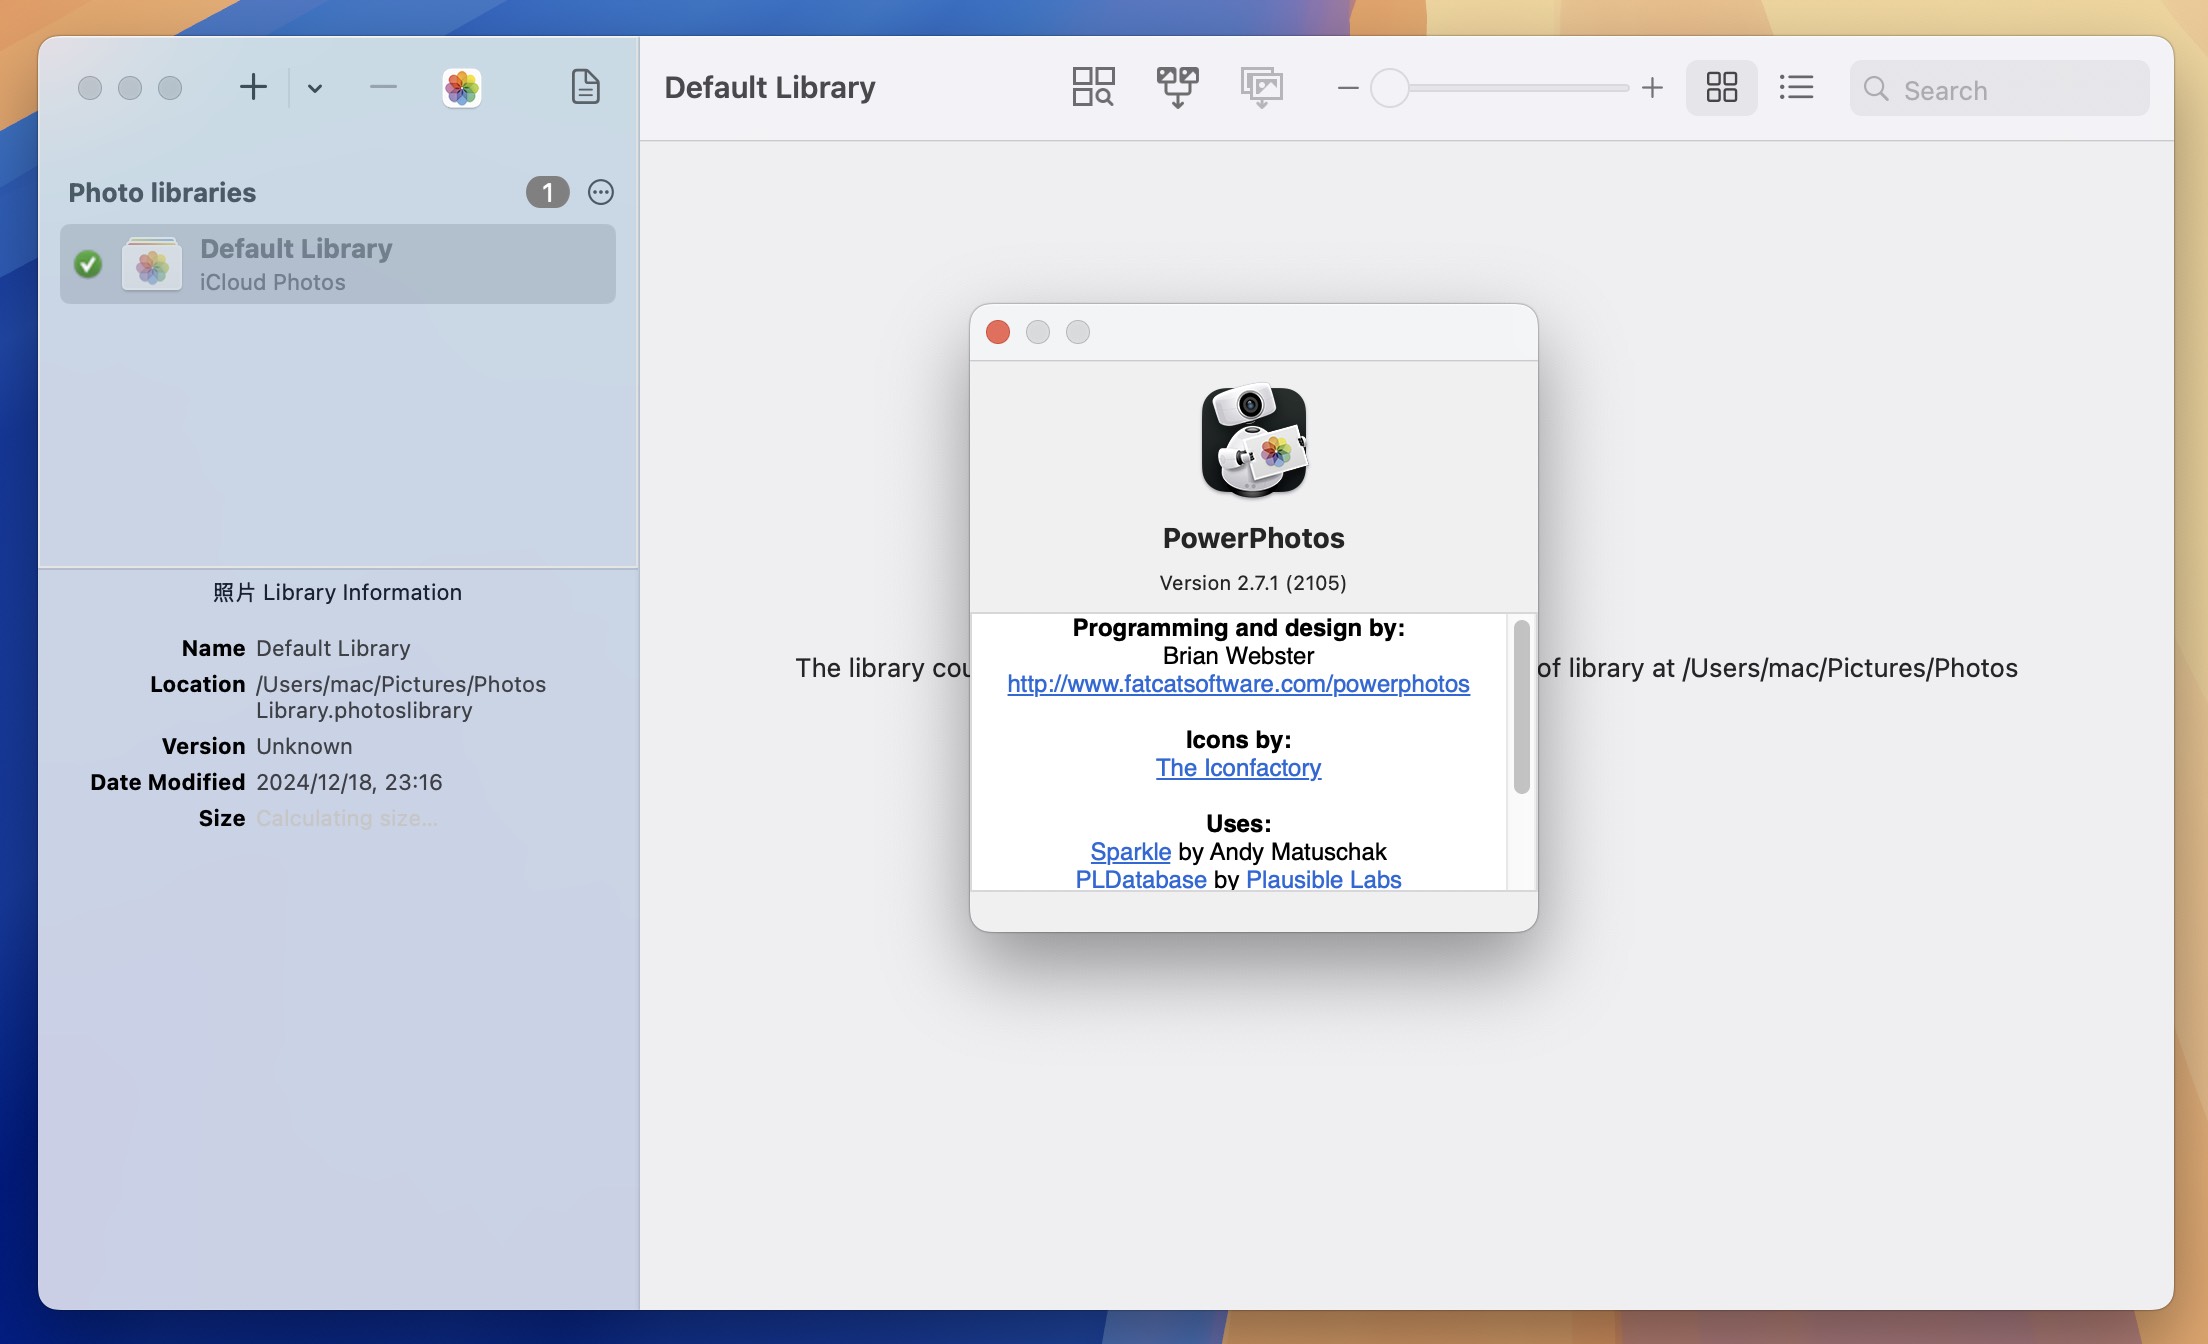Click the merge libraries toolbar icon
This screenshot has height=1344, width=2208.
(1178, 87)
